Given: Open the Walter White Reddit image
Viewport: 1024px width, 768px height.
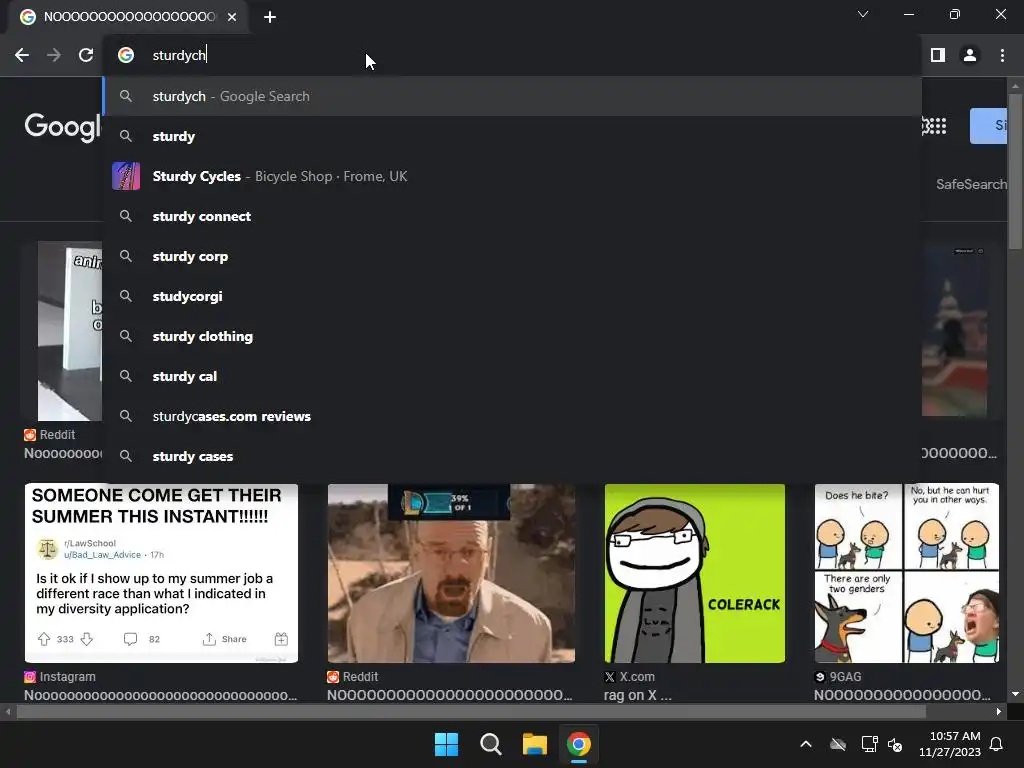Looking at the screenshot, I should point(451,573).
